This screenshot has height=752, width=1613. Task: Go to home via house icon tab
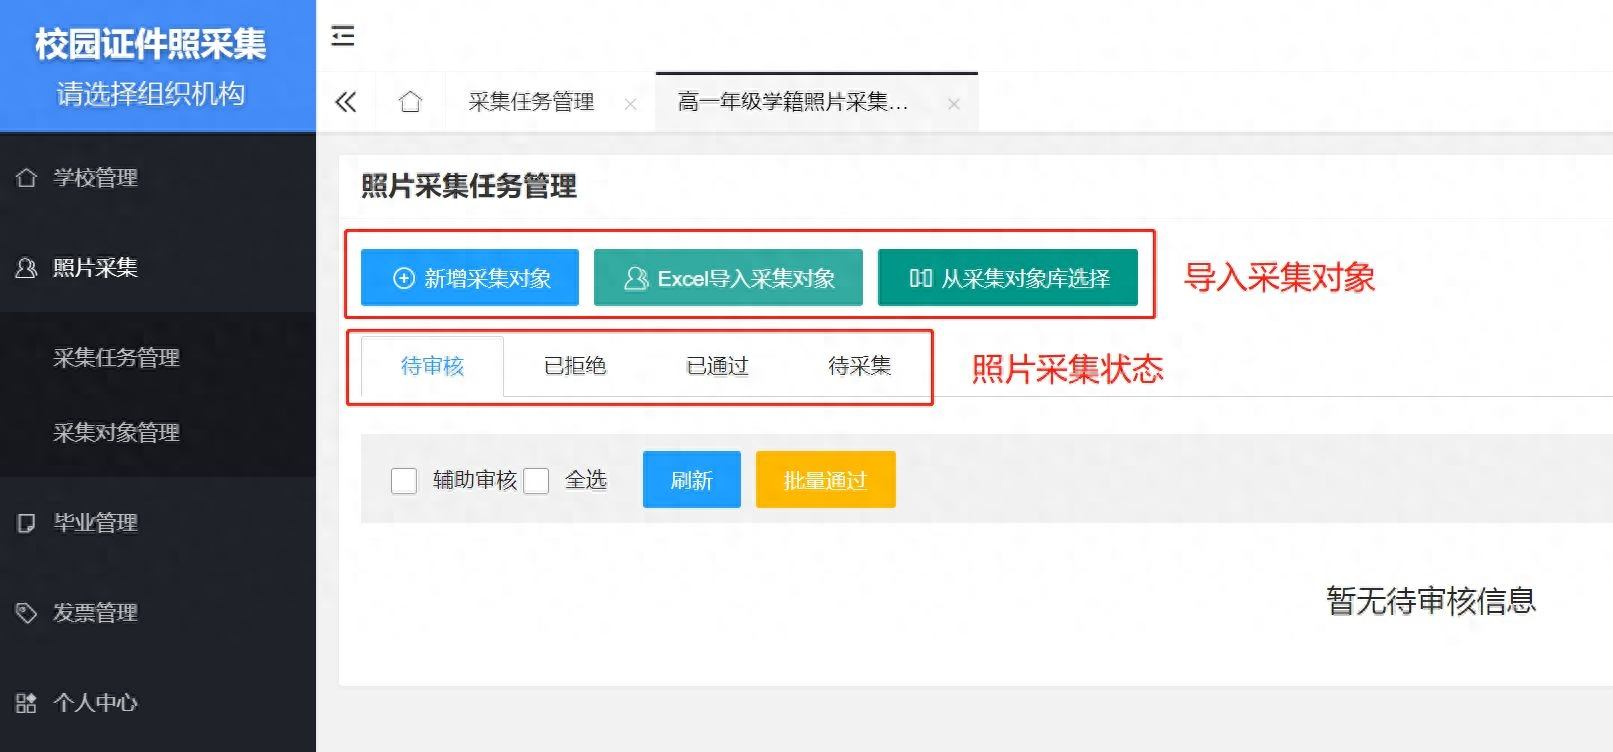[x=410, y=102]
